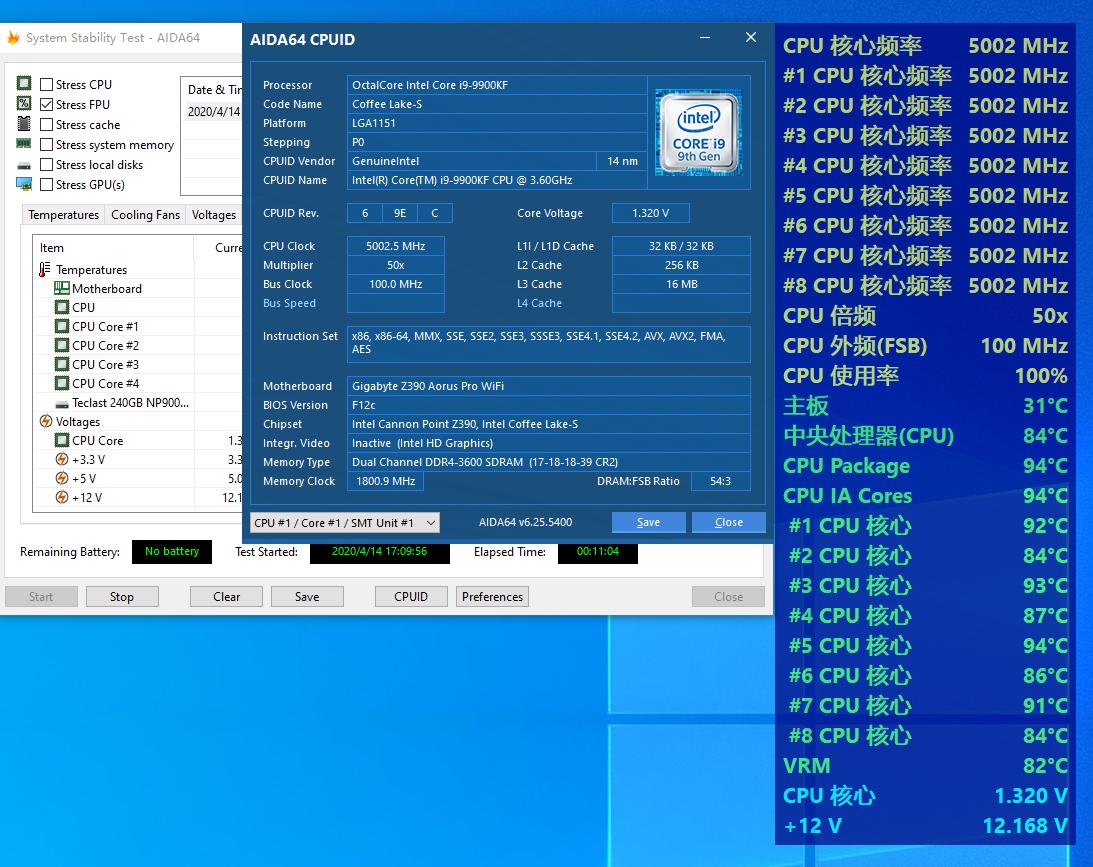1093x867 pixels.
Task: Click the Stop button in Stability Test
Action: pos(122,597)
